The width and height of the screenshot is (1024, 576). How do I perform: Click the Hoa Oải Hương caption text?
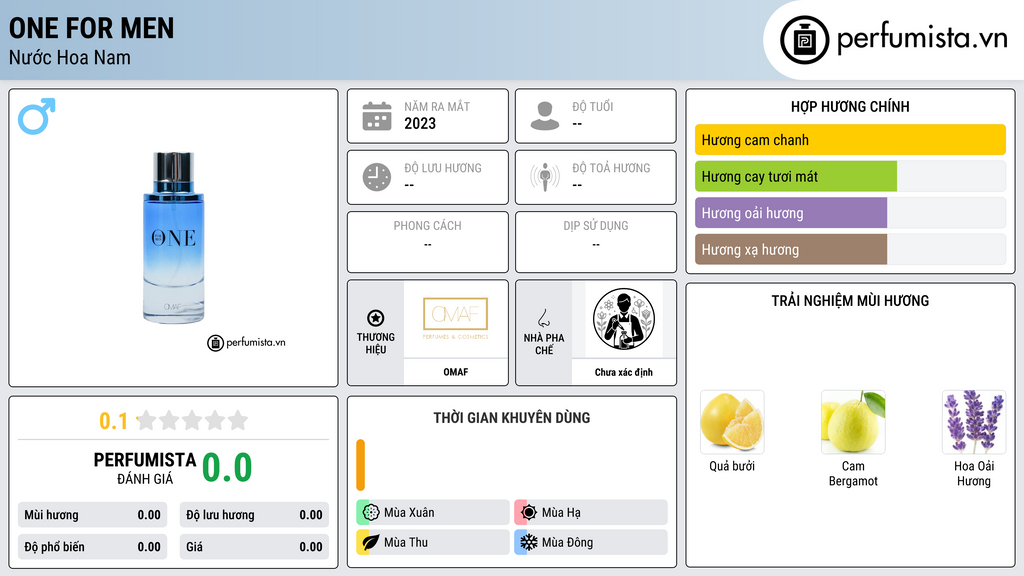(x=974, y=473)
